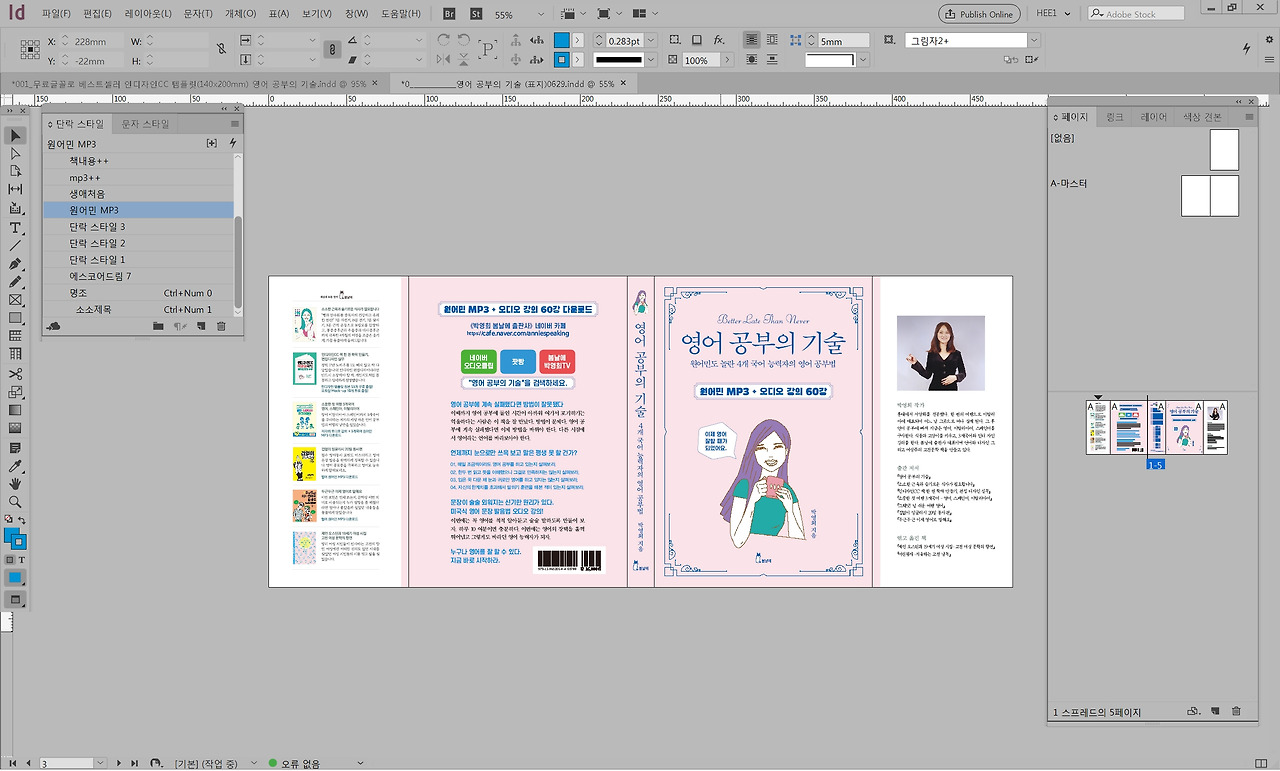Image resolution: width=1280 pixels, height=771 pixels.
Task: Select the Gradient Swatch tool
Action: [x=14, y=411]
